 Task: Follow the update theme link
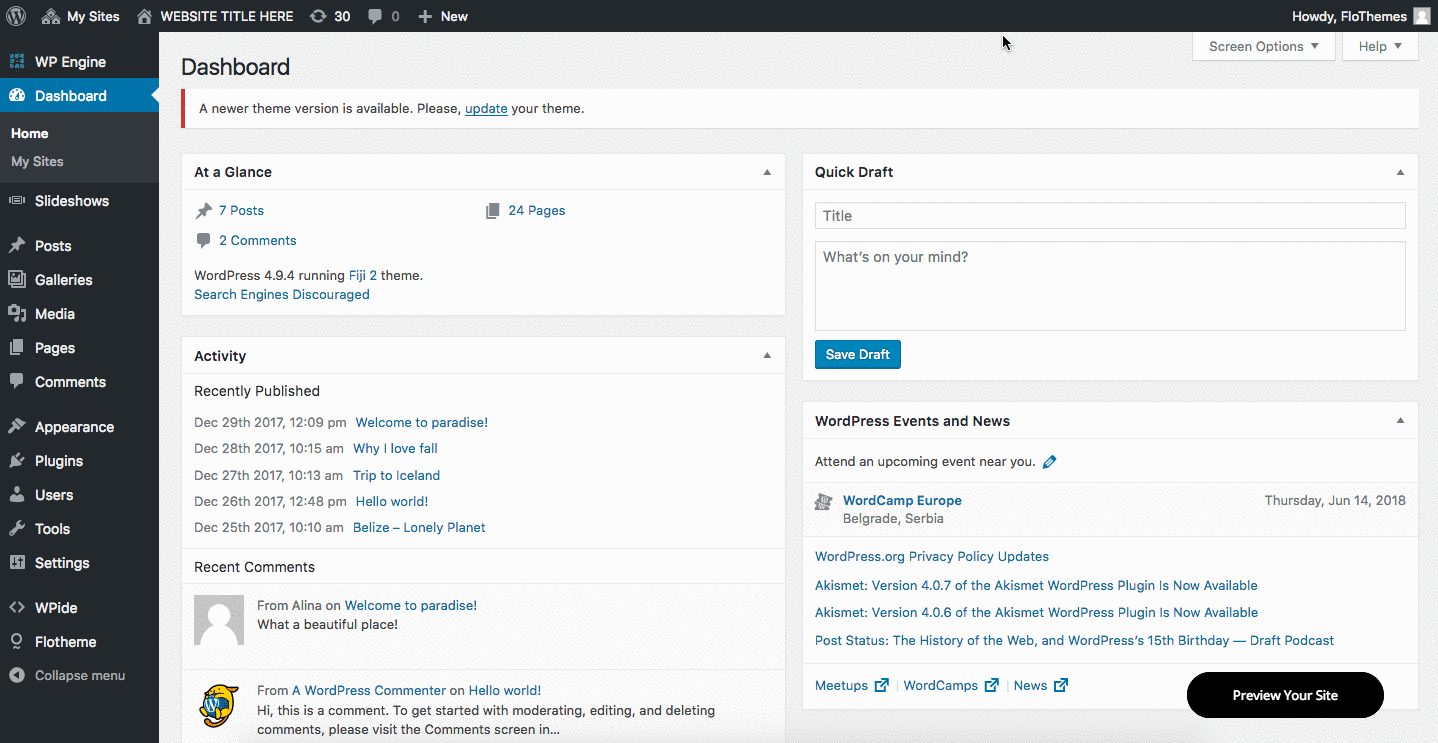(x=486, y=109)
